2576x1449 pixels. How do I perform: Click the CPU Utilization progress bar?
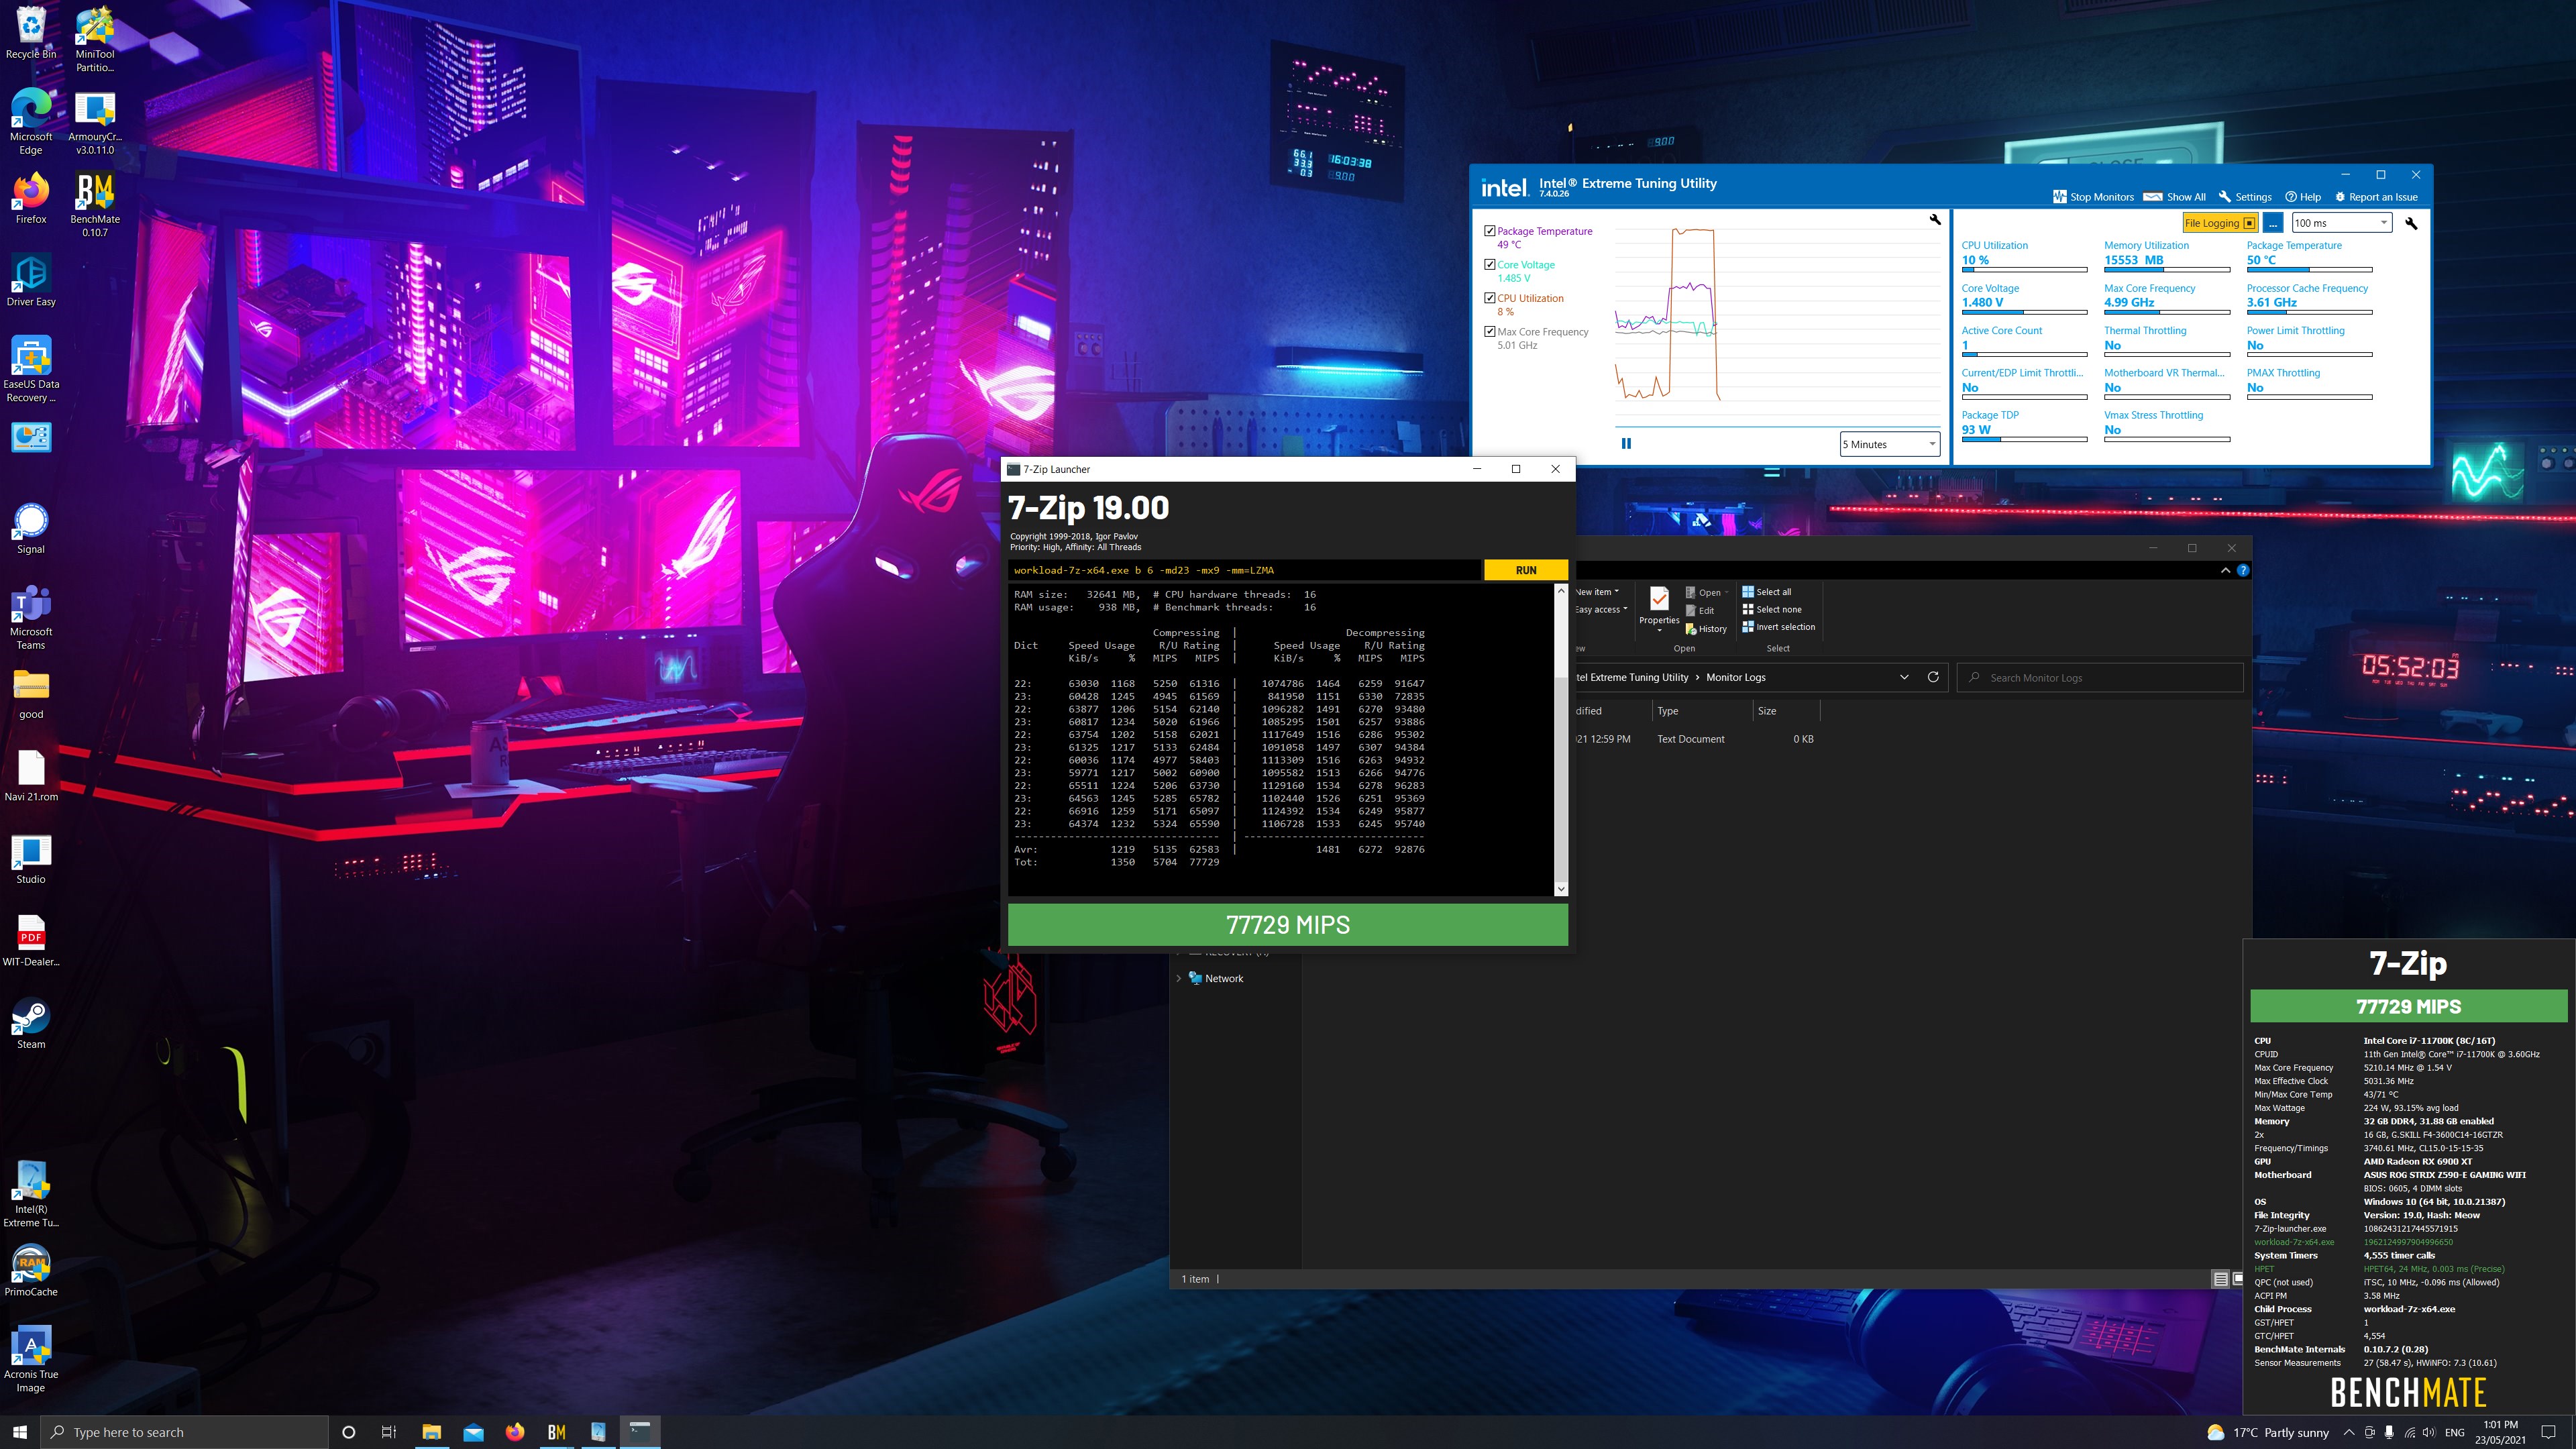click(2024, 270)
